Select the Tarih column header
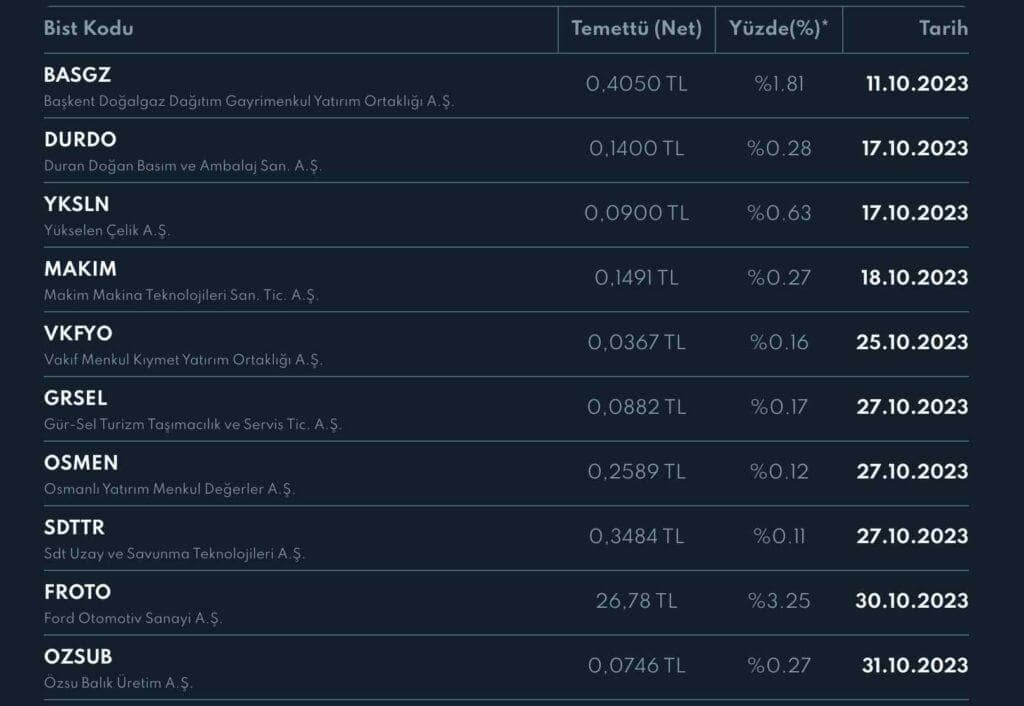 point(943,29)
